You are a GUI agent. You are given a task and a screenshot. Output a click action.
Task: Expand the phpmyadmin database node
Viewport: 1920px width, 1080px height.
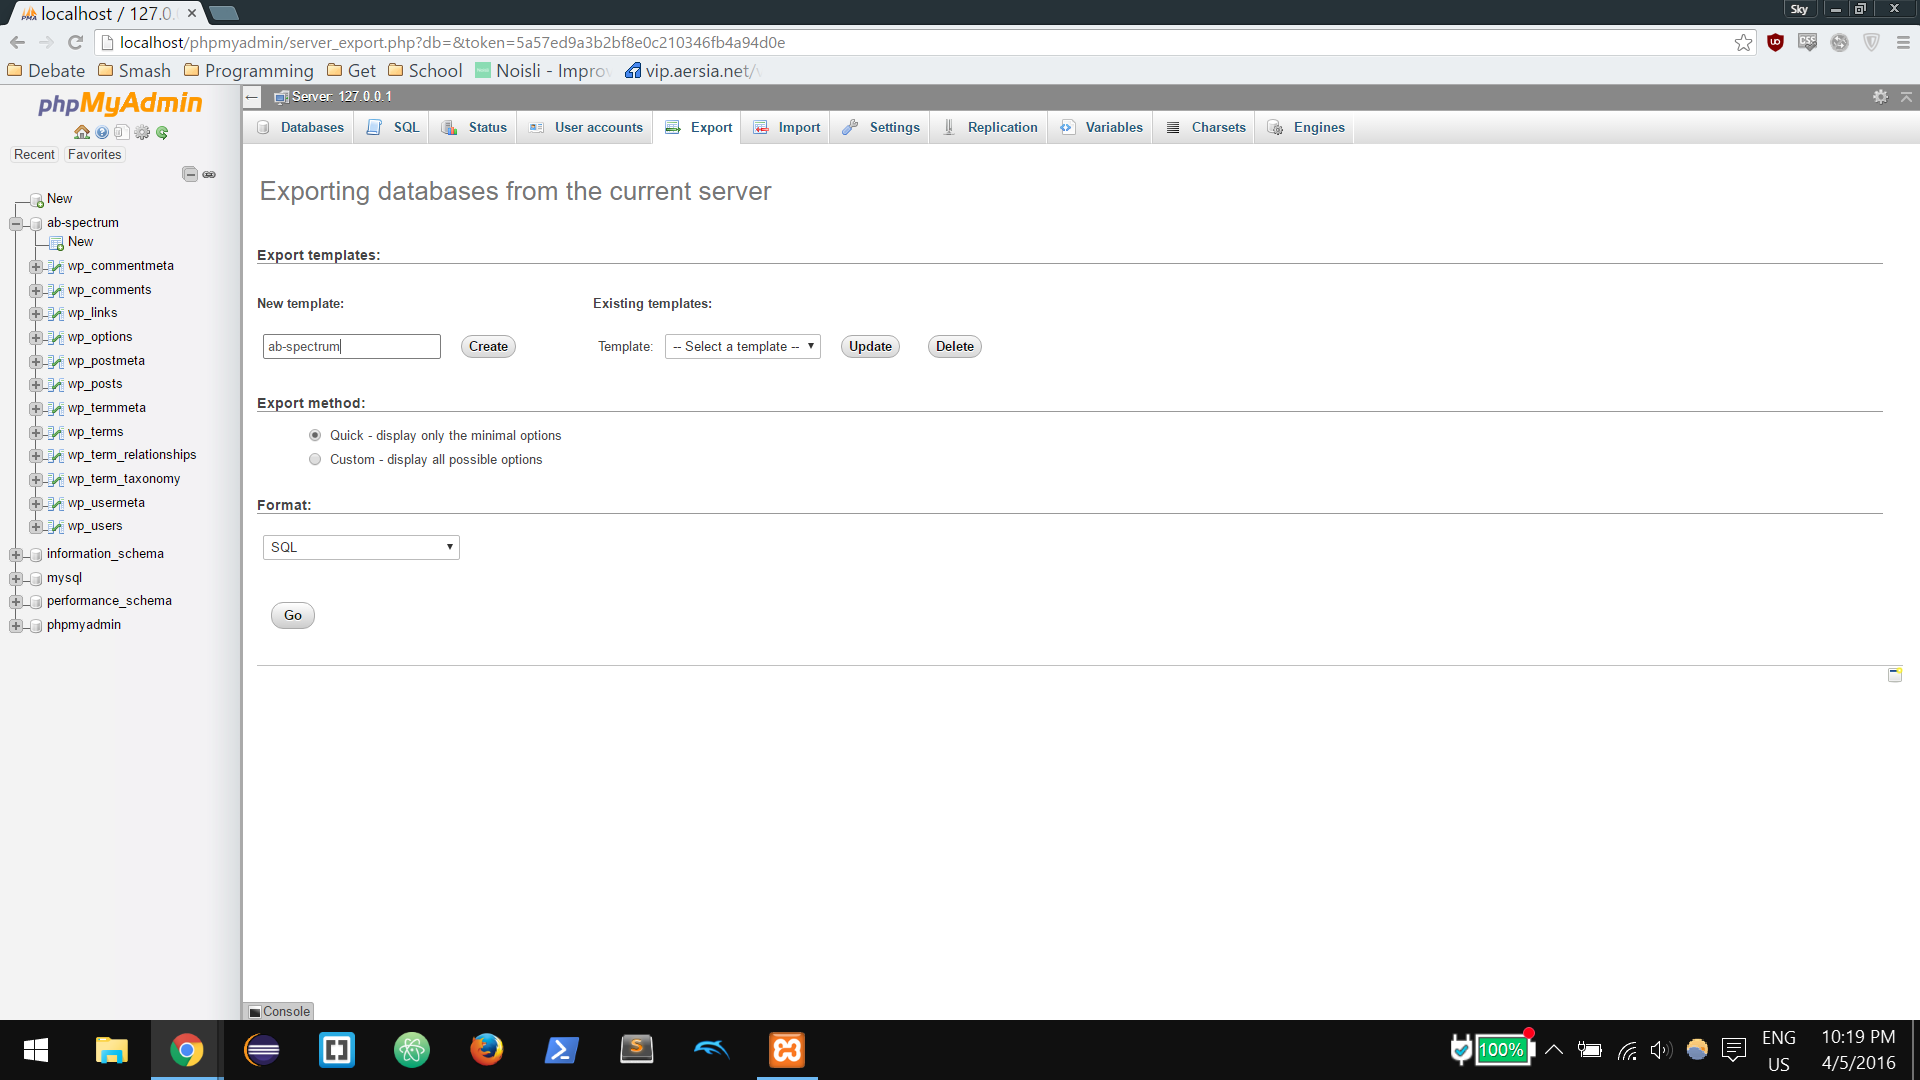tap(16, 626)
